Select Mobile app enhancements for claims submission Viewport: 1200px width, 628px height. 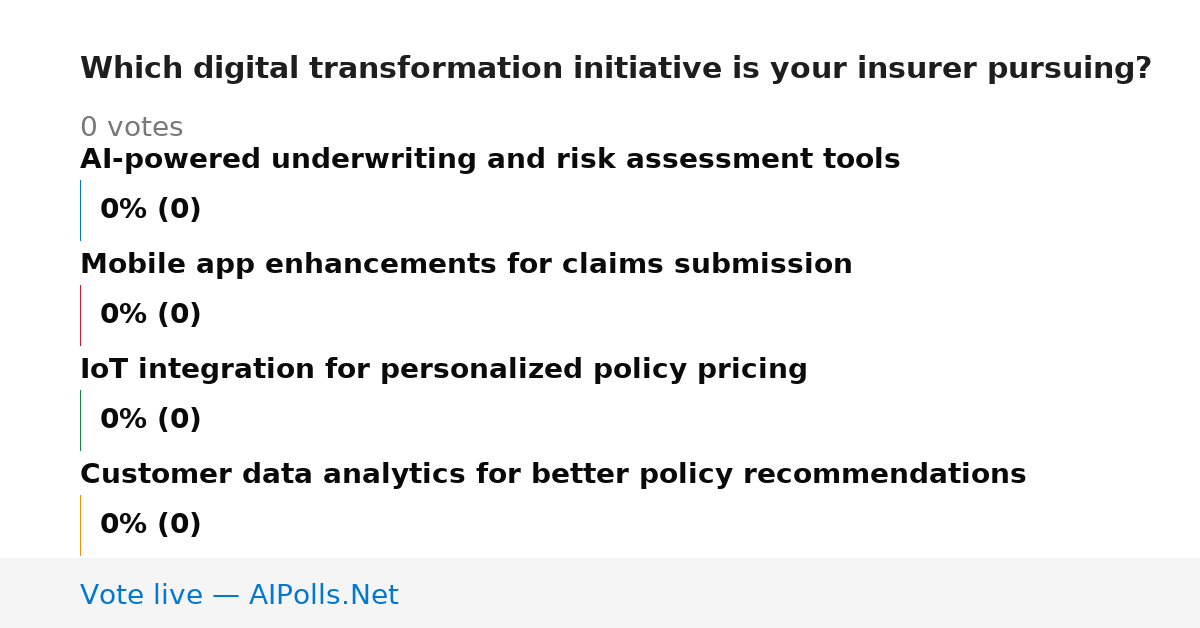coord(466,265)
